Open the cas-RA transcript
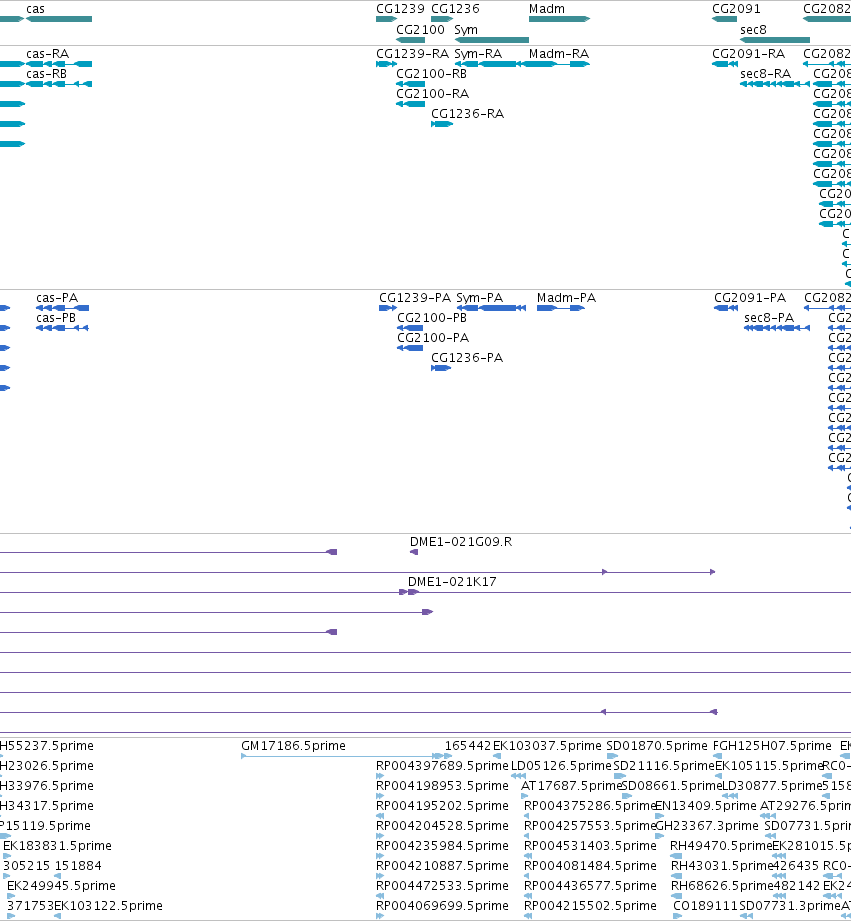The image size is (851, 921). (48, 54)
